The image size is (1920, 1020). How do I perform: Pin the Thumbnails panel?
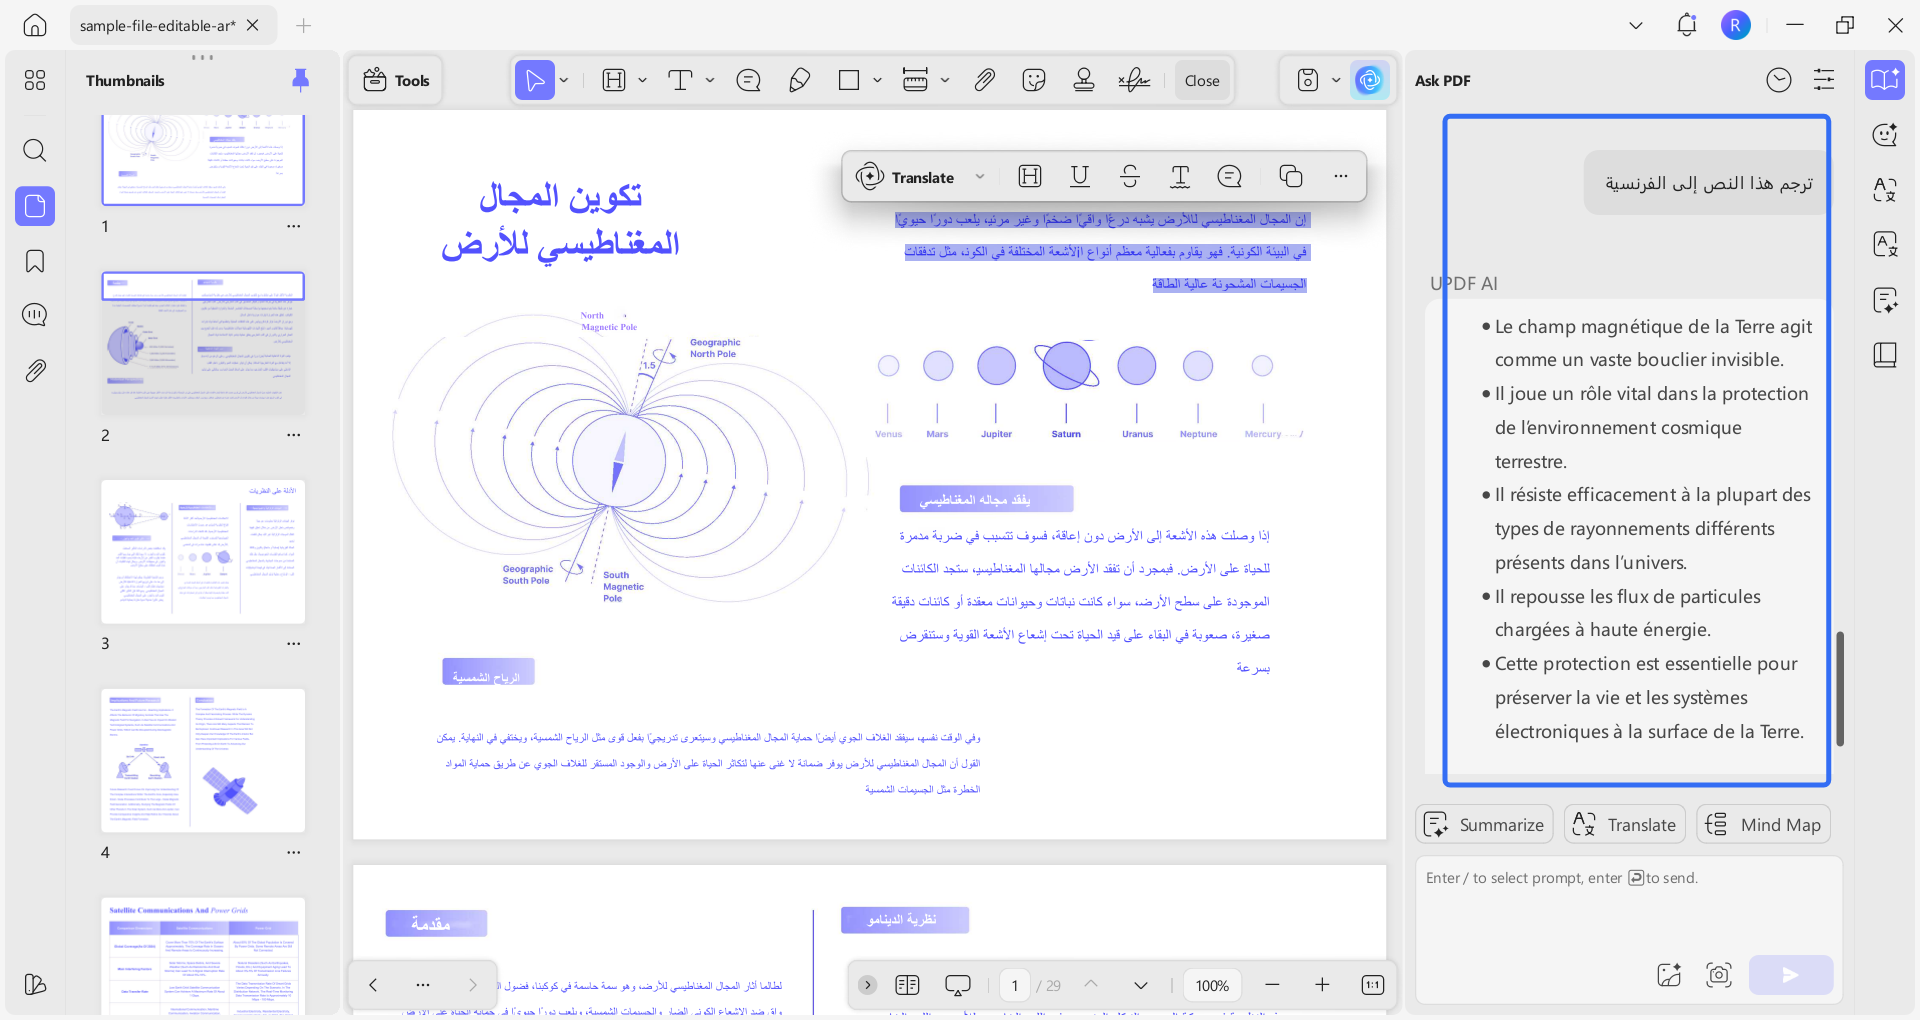click(x=300, y=80)
